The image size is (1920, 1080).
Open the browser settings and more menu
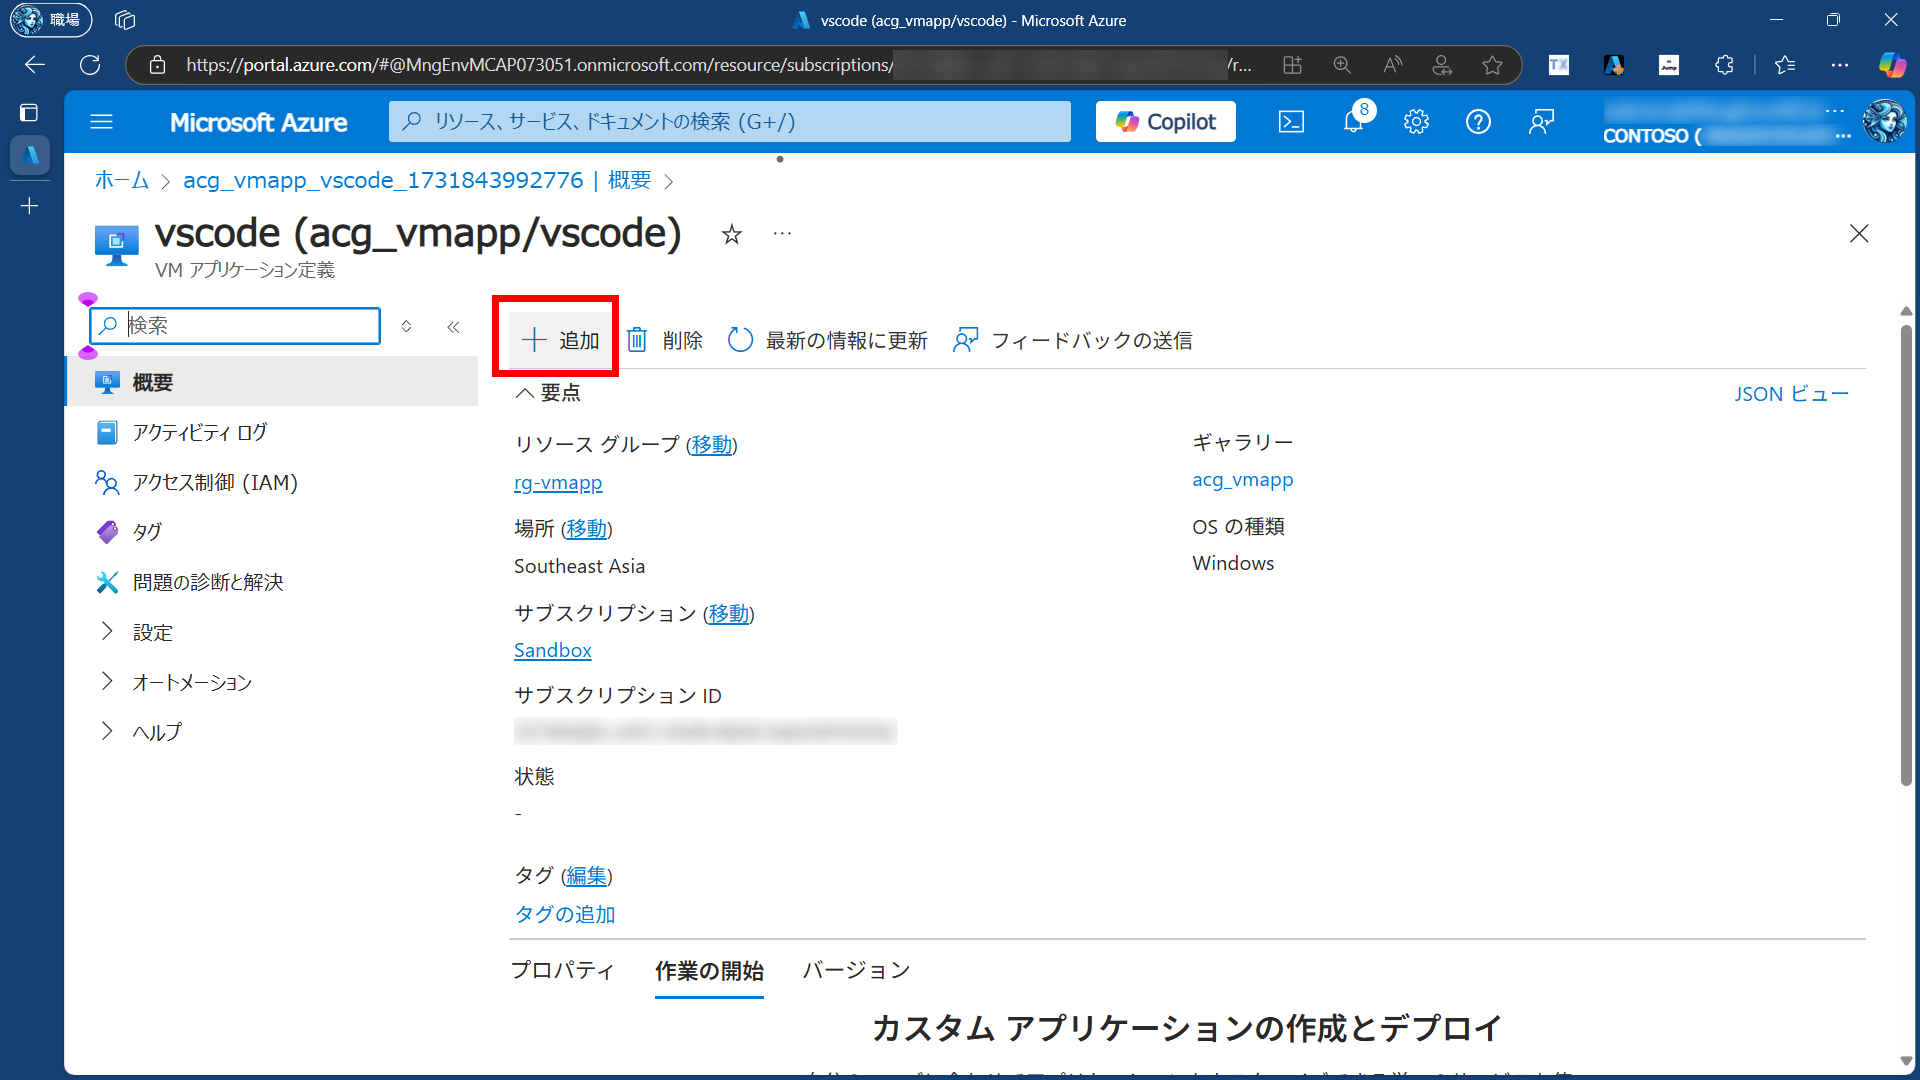(1840, 65)
